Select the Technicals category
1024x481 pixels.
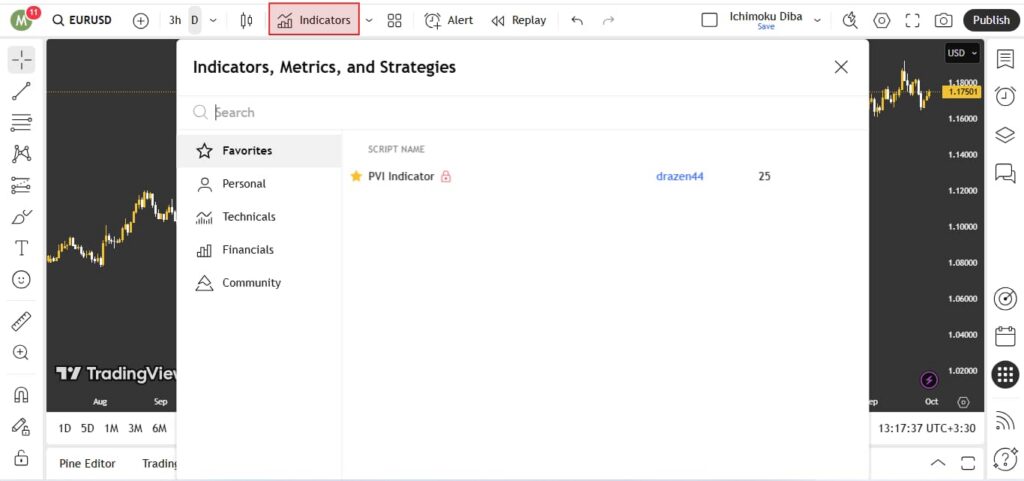coord(248,217)
